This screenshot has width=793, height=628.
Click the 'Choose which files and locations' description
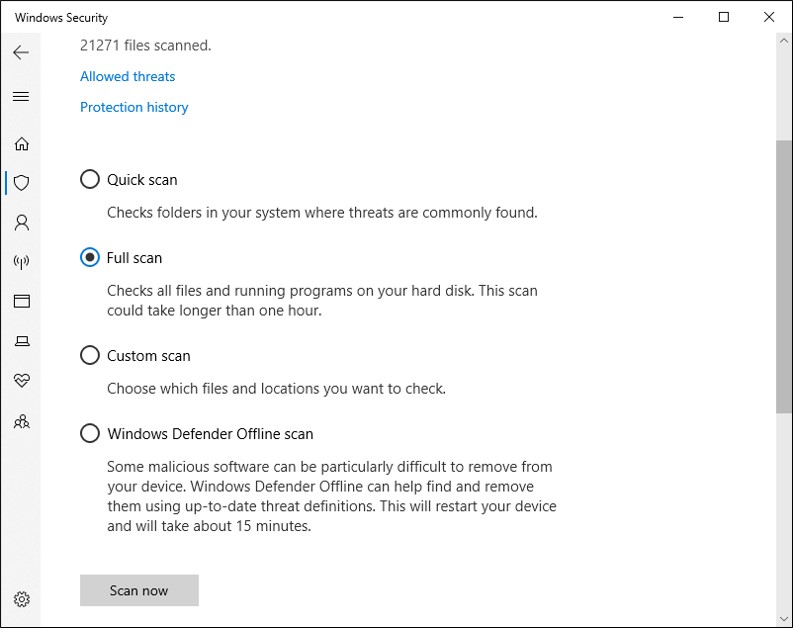point(276,388)
